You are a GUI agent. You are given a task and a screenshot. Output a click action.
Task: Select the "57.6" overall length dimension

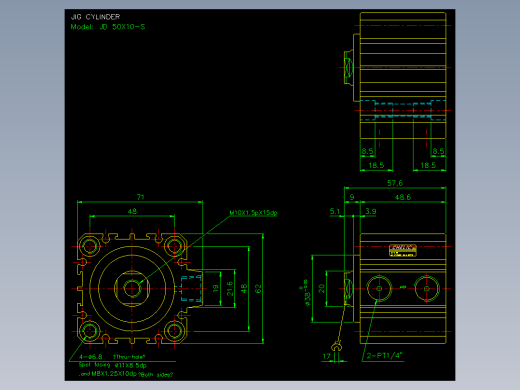395,183
